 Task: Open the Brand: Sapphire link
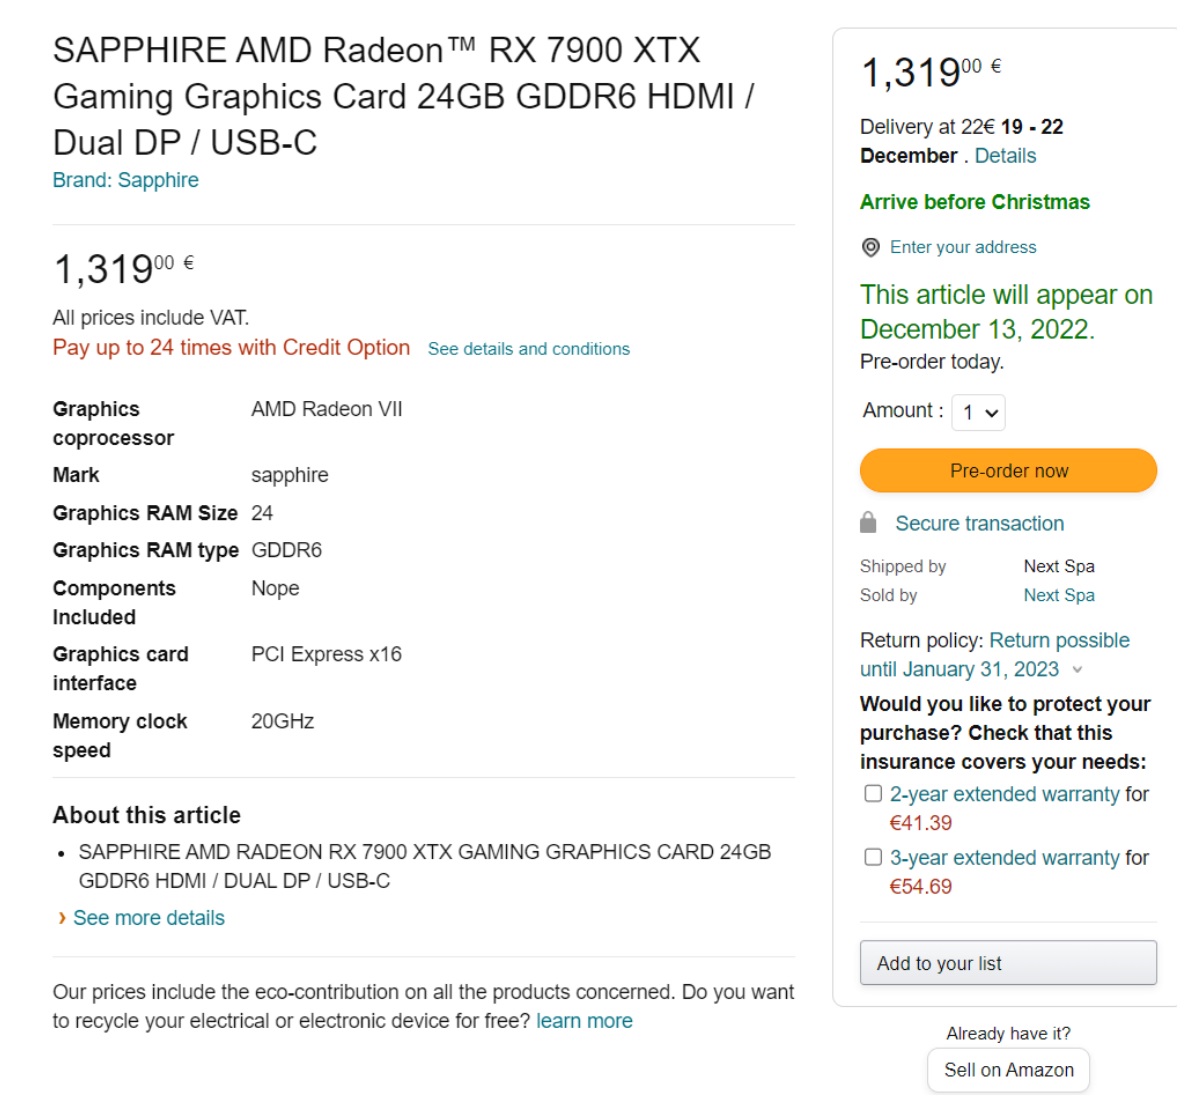126,180
